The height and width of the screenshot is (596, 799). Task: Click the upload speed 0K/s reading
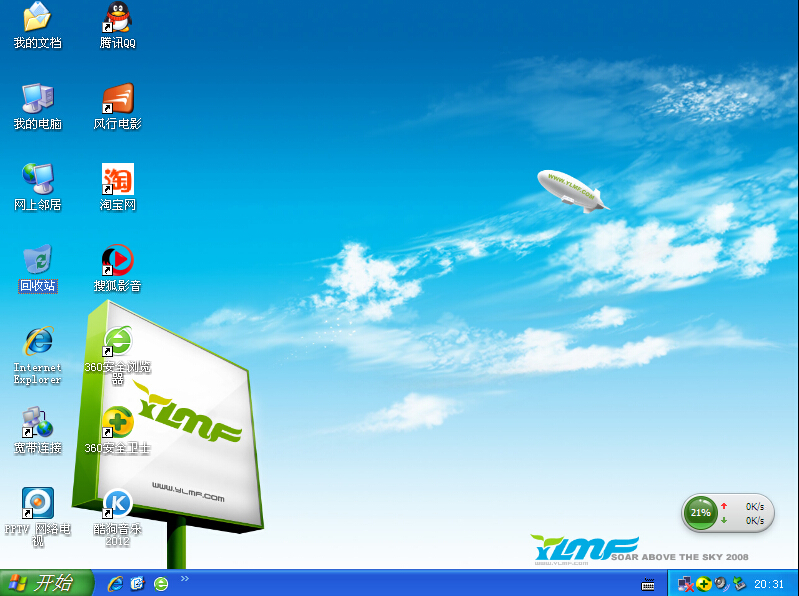pyautogui.click(x=755, y=506)
